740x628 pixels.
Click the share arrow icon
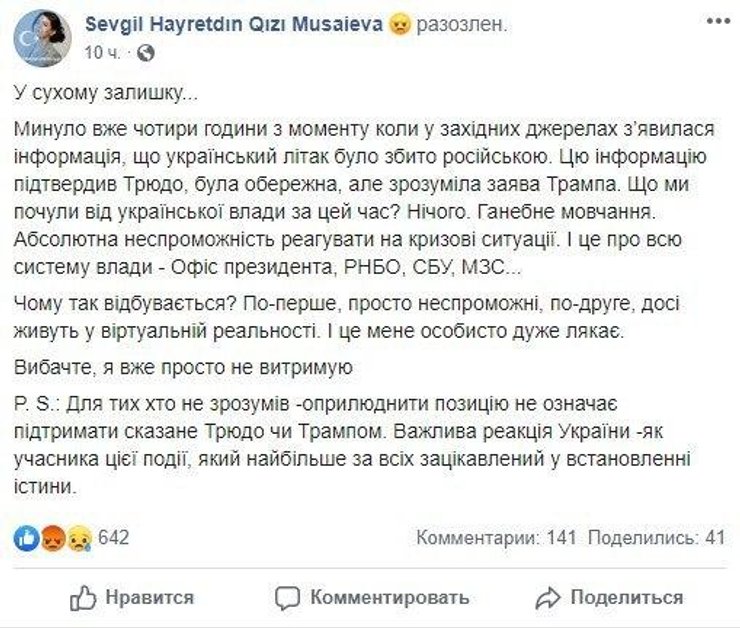point(547,598)
